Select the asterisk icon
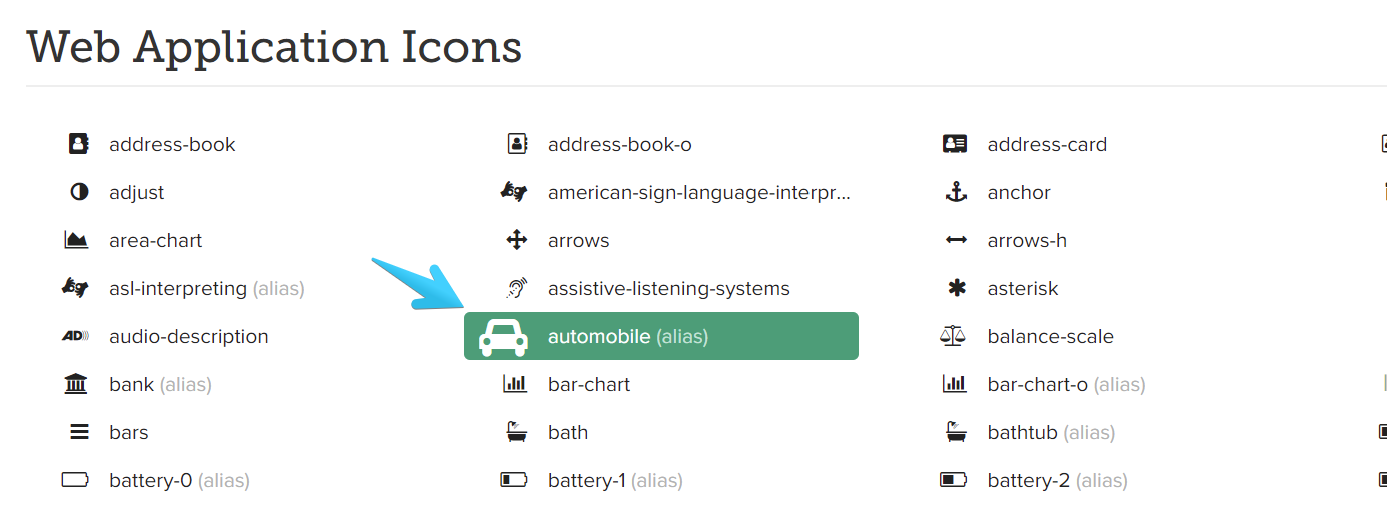The image size is (1387, 515). coord(956,288)
